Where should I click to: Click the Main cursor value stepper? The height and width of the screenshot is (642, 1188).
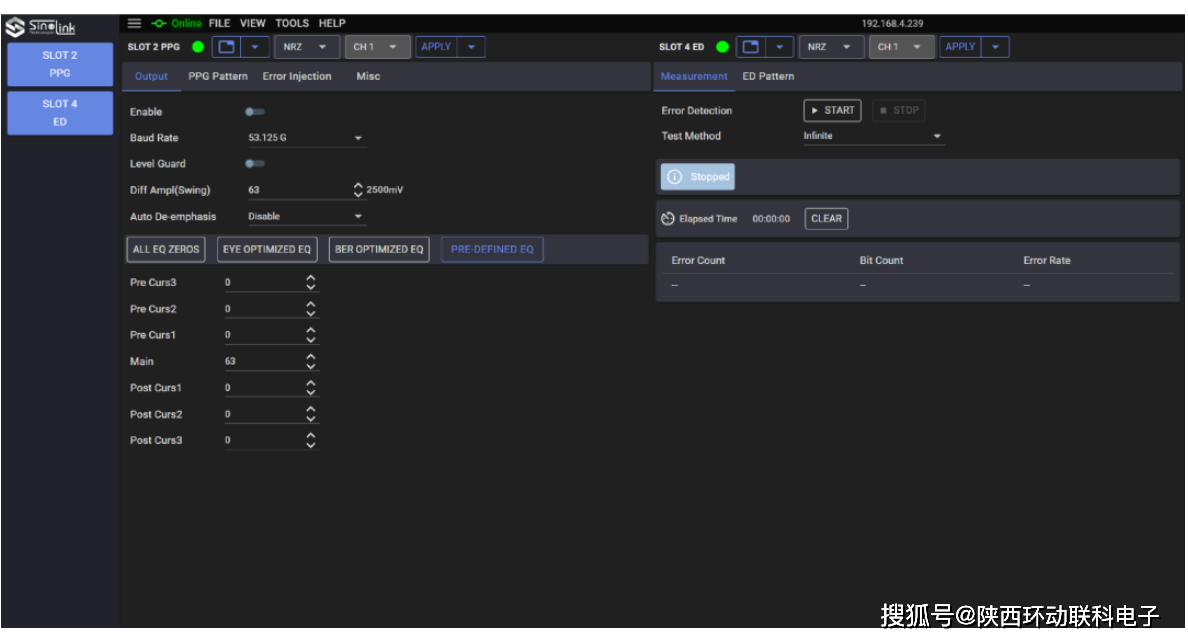point(310,361)
